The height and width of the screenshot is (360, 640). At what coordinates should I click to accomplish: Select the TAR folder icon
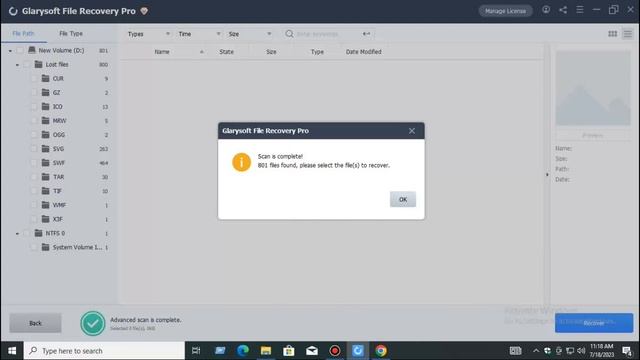(45, 177)
